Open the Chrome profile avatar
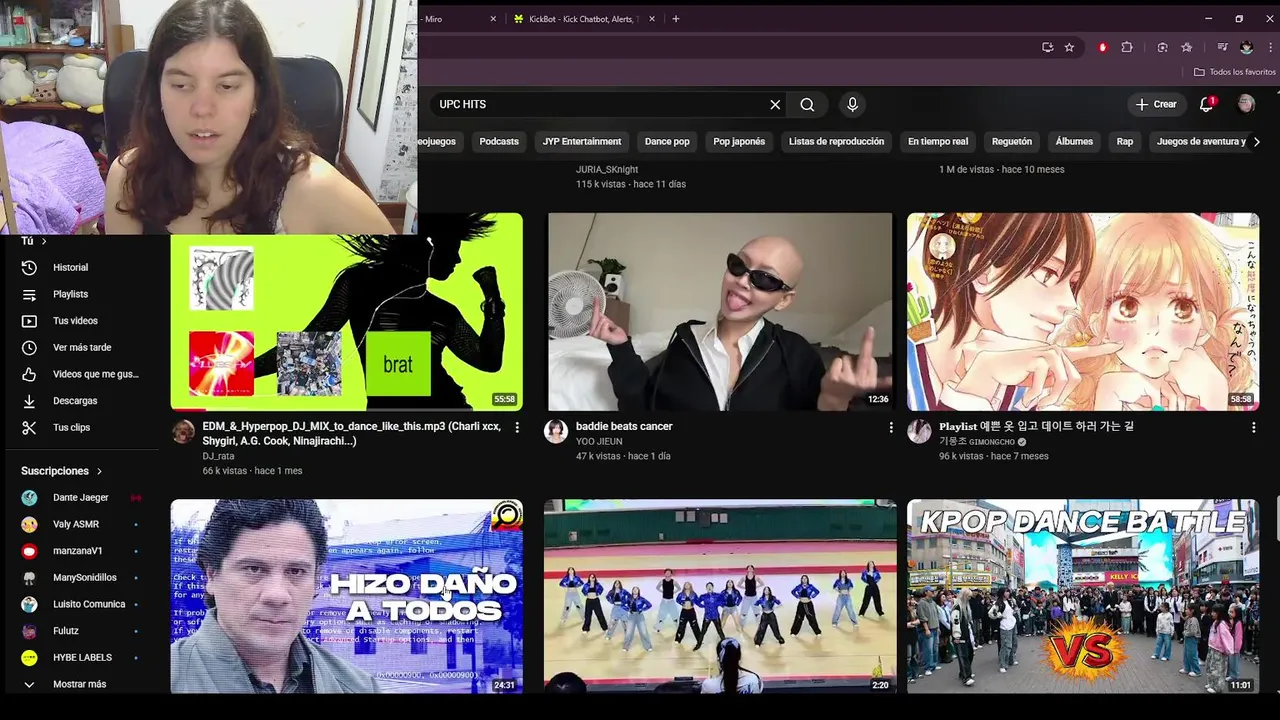The width and height of the screenshot is (1280, 720). tap(1246, 47)
